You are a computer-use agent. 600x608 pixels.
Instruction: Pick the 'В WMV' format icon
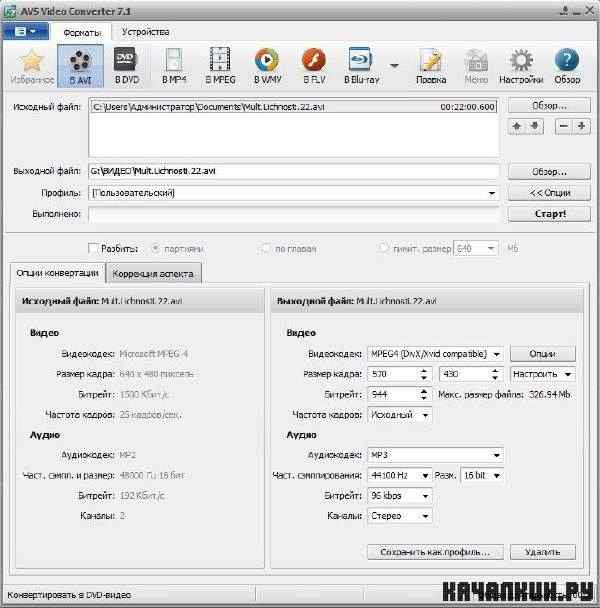coord(267,66)
